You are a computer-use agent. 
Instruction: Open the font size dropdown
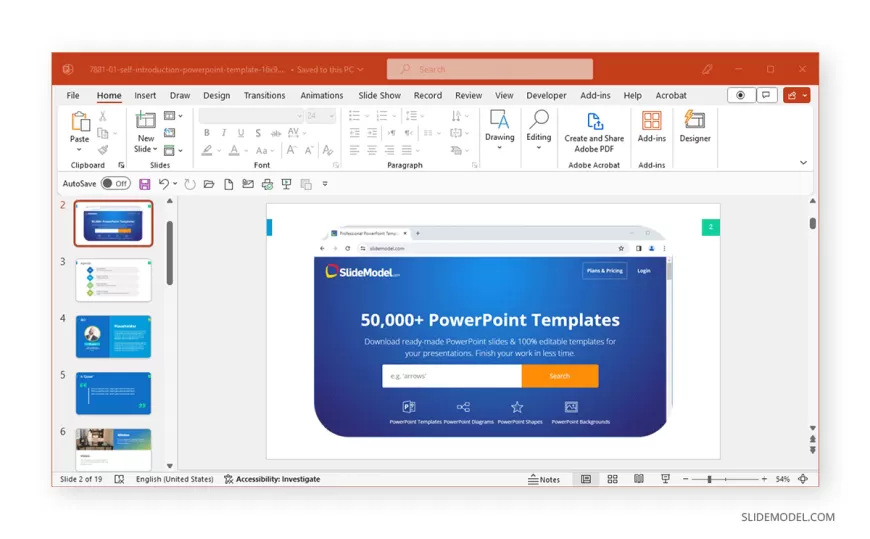click(x=332, y=116)
